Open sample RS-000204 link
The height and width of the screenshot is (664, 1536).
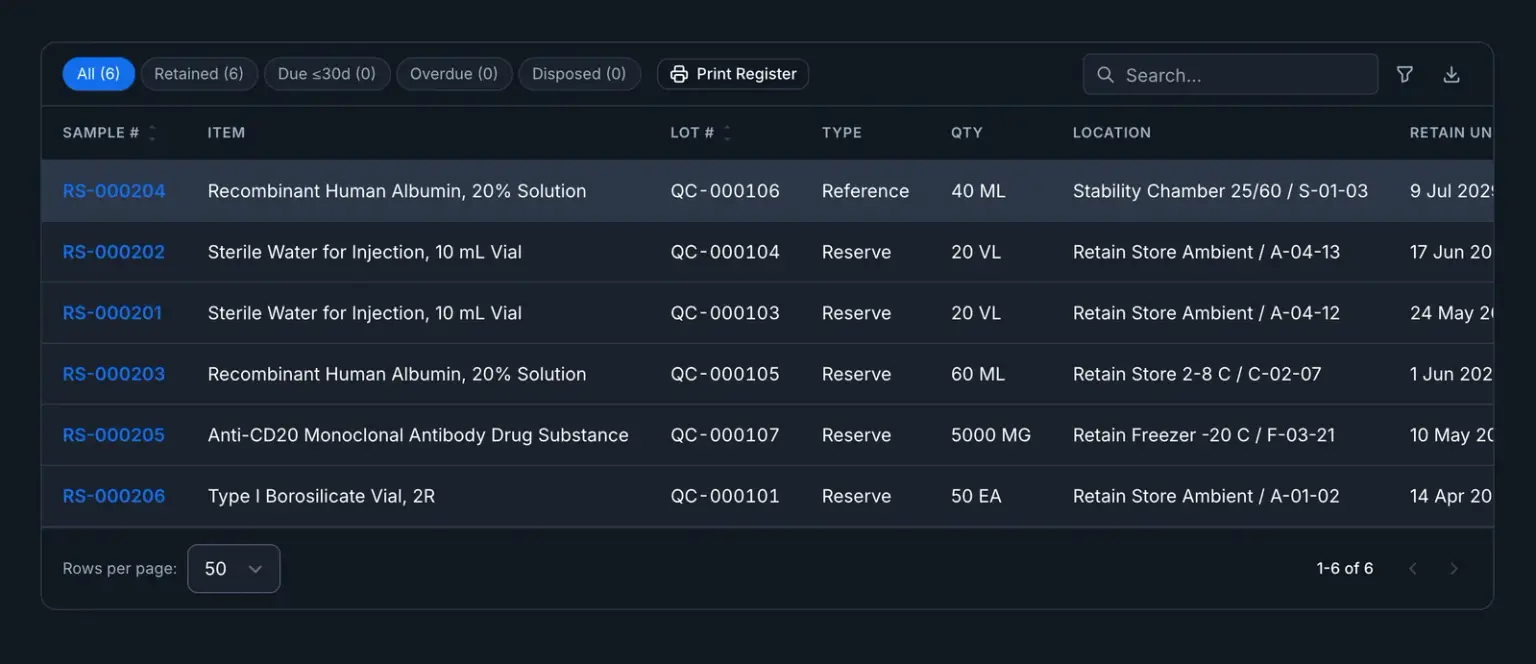click(114, 191)
